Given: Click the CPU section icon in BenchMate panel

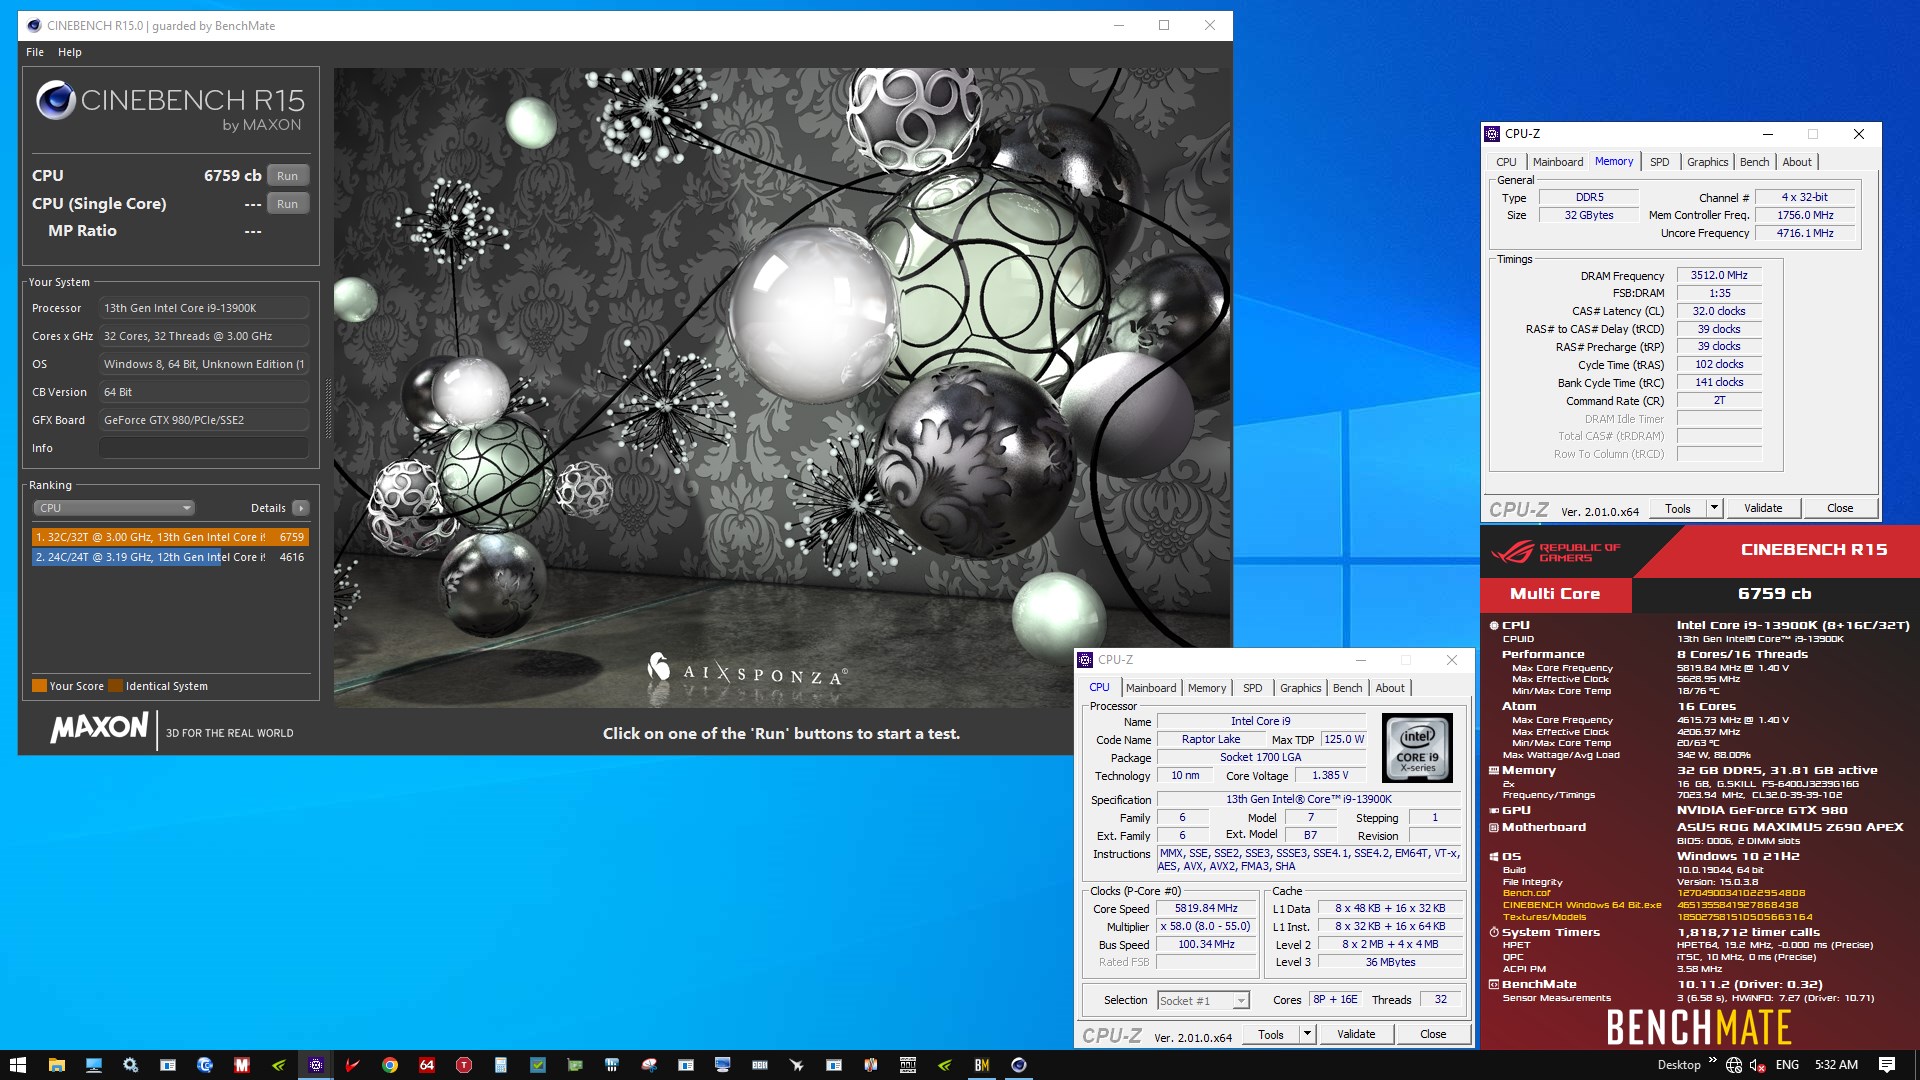Looking at the screenshot, I should click(x=1494, y=625).
